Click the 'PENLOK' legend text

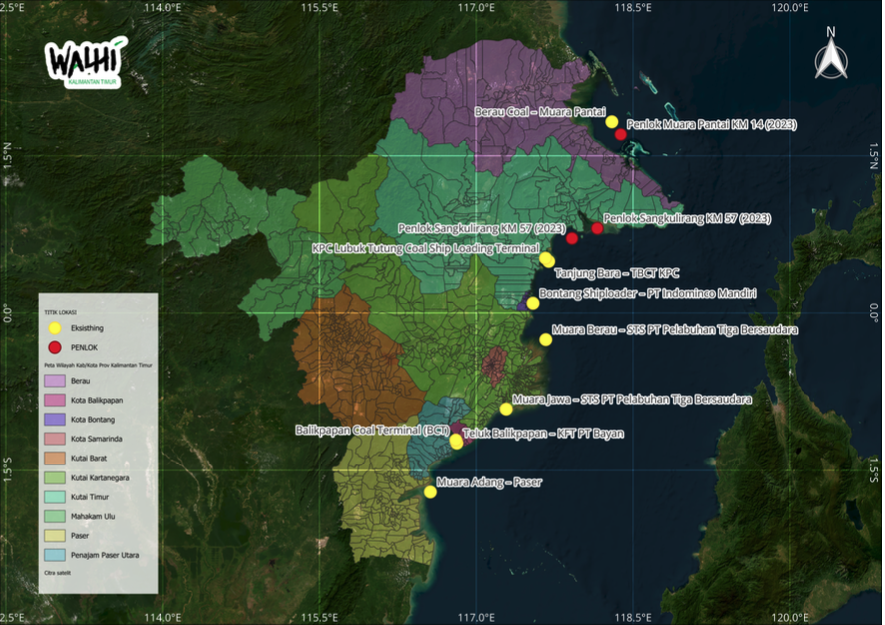coord(85,347)
